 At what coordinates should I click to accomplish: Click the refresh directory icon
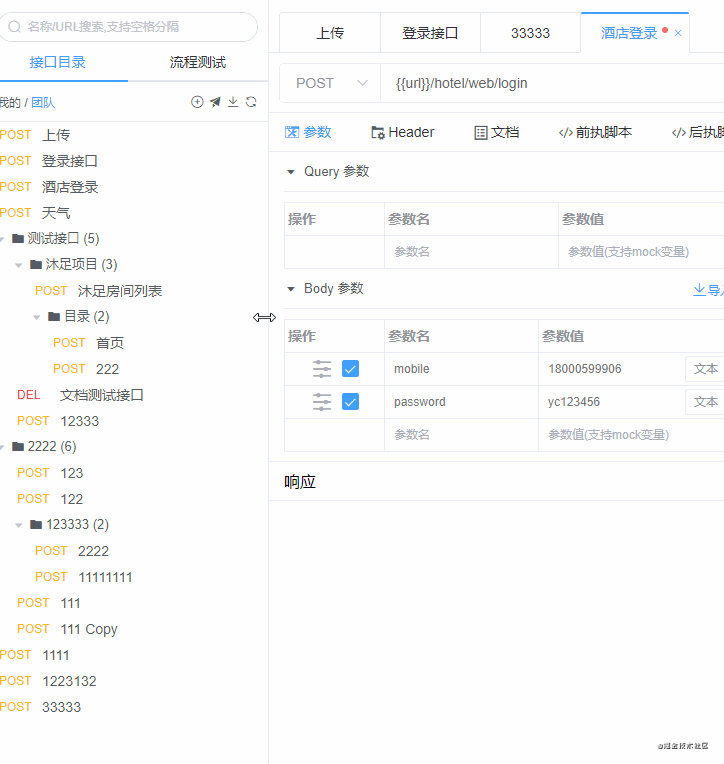tap(251, 102)
